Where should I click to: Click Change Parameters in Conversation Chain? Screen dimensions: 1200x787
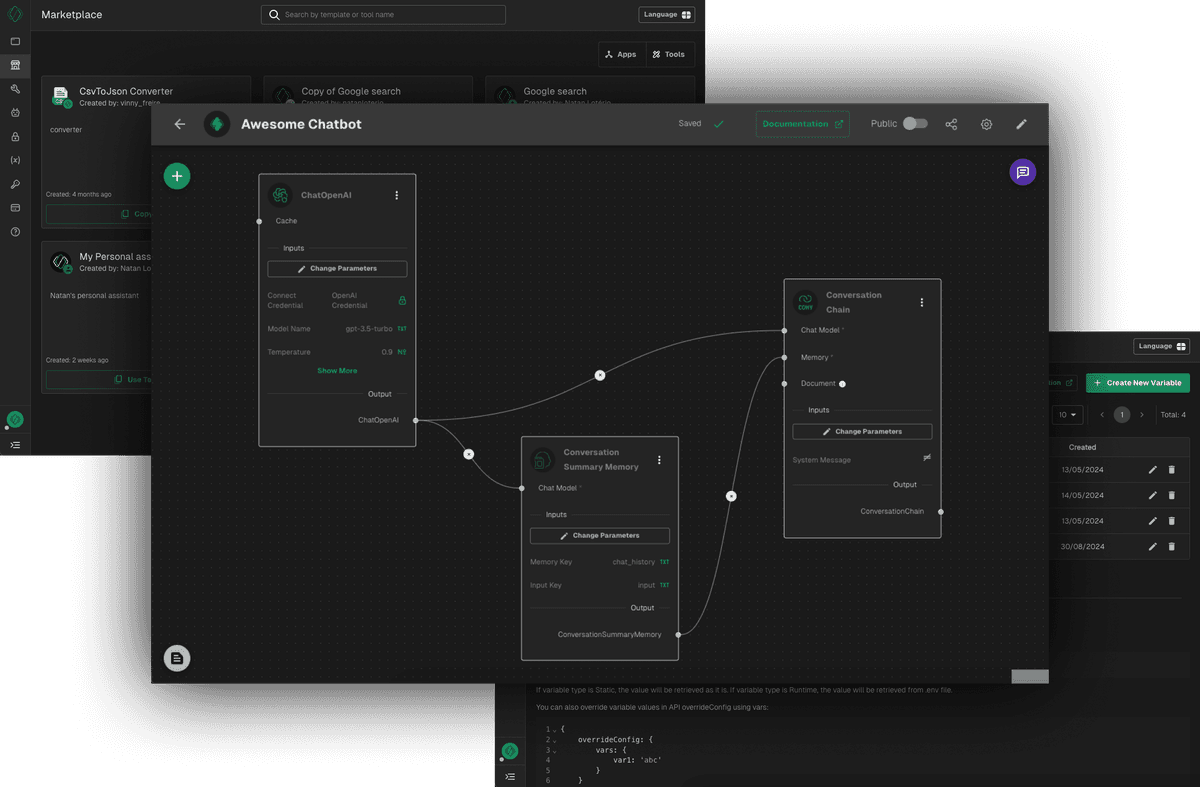(x=862, y=431)
